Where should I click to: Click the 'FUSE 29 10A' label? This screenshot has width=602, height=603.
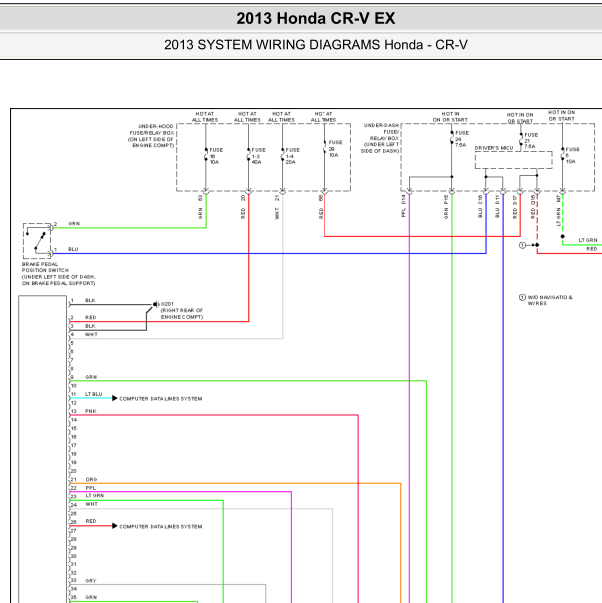pos(335,148)
